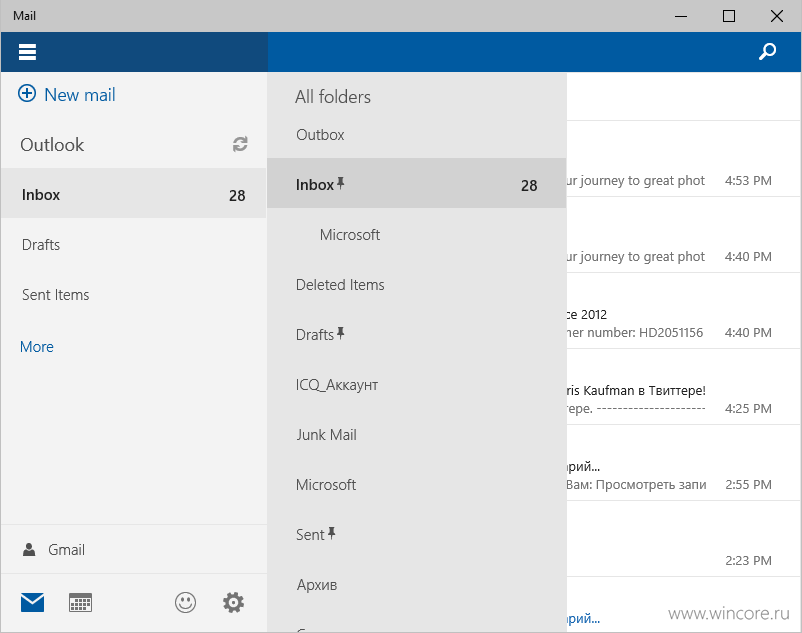Unpin Sent using its pin icon

click(x=331, y=533)
